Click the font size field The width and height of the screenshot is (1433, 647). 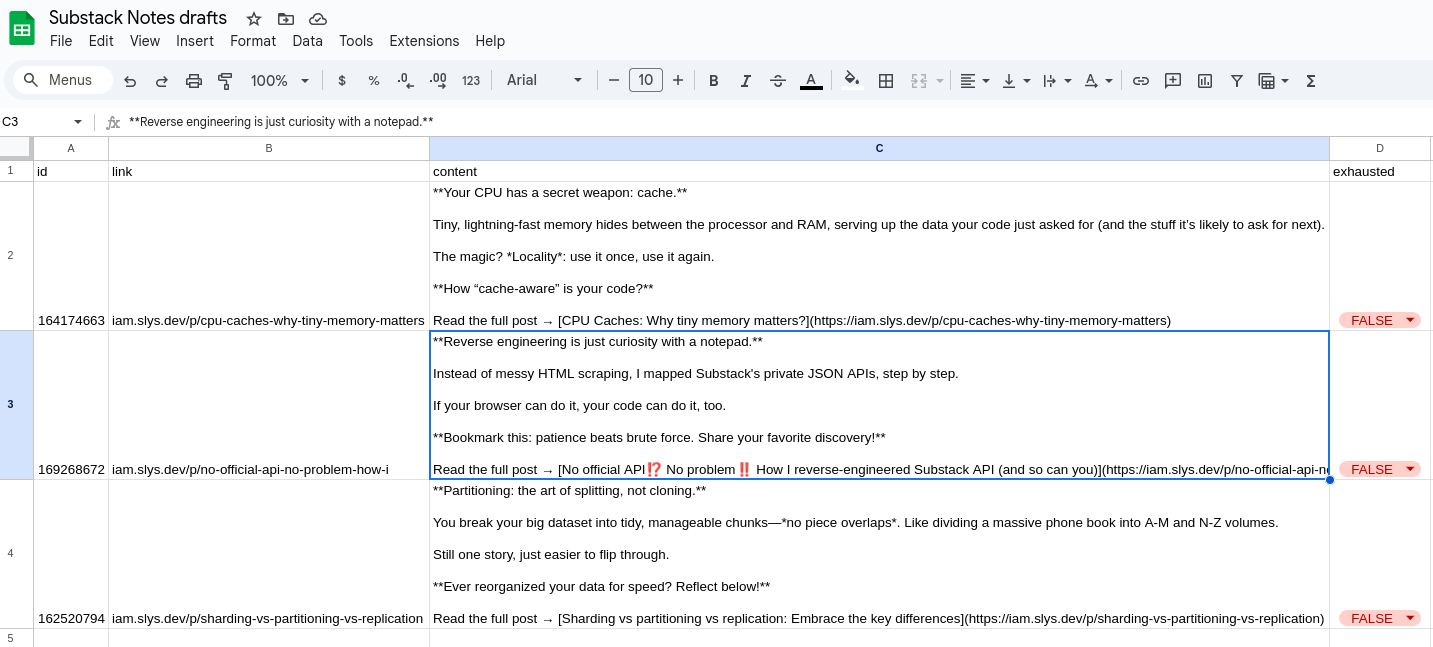pos(646,80)
